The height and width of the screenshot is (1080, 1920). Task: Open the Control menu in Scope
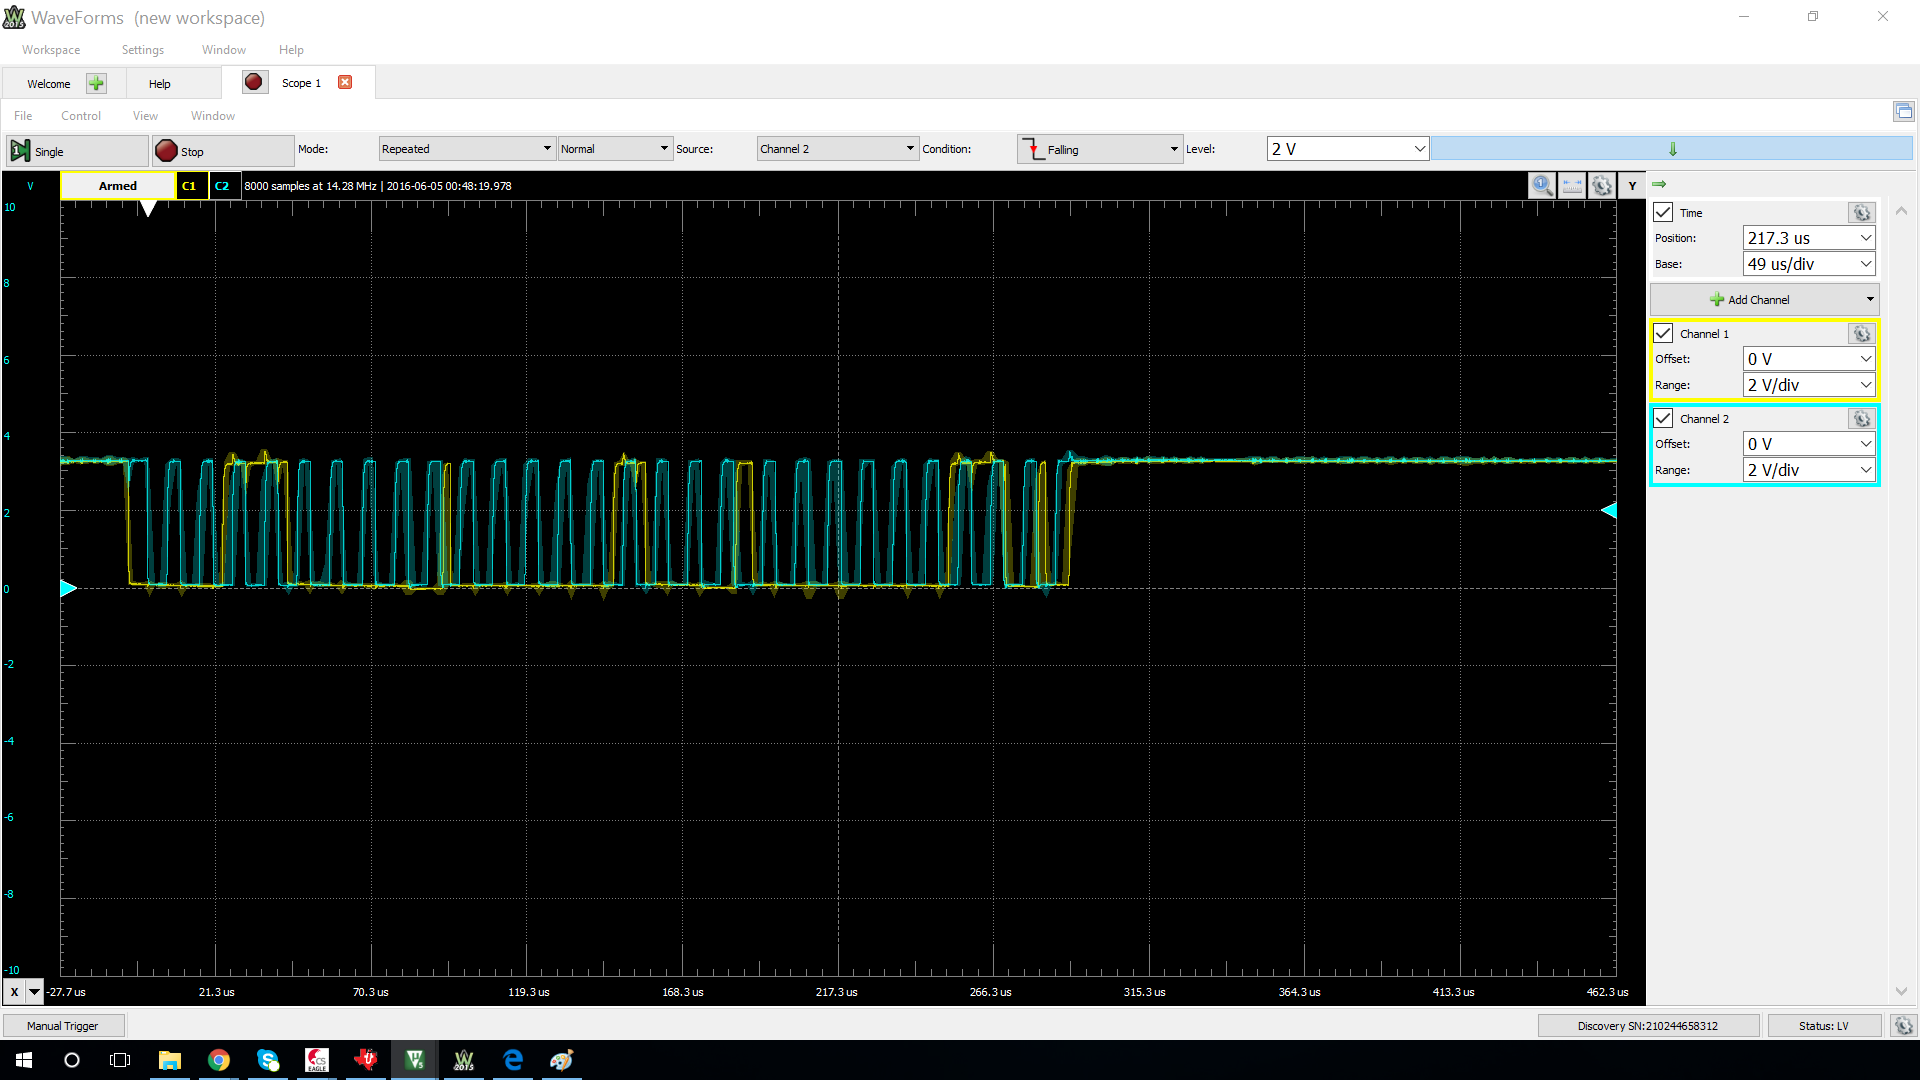[x=81, y=116]
